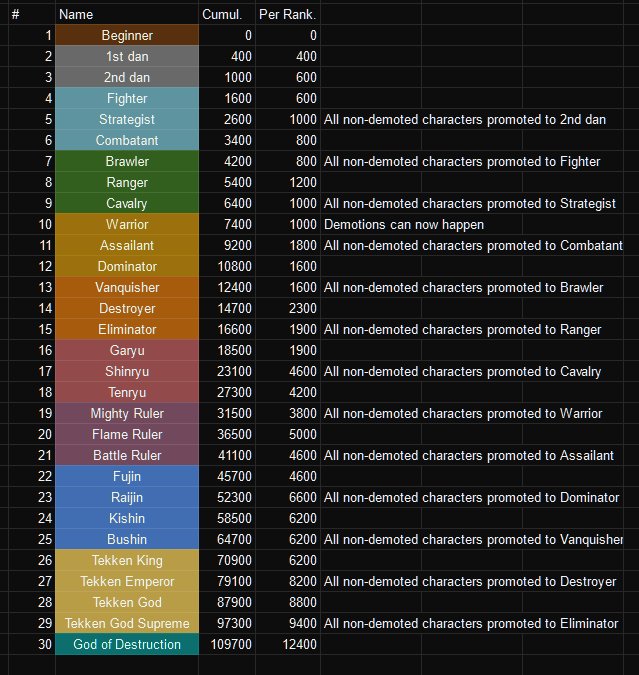Select the Assailant rank cell
The height and width of the screenshot is (675, 639).
(x=127, y=245)
